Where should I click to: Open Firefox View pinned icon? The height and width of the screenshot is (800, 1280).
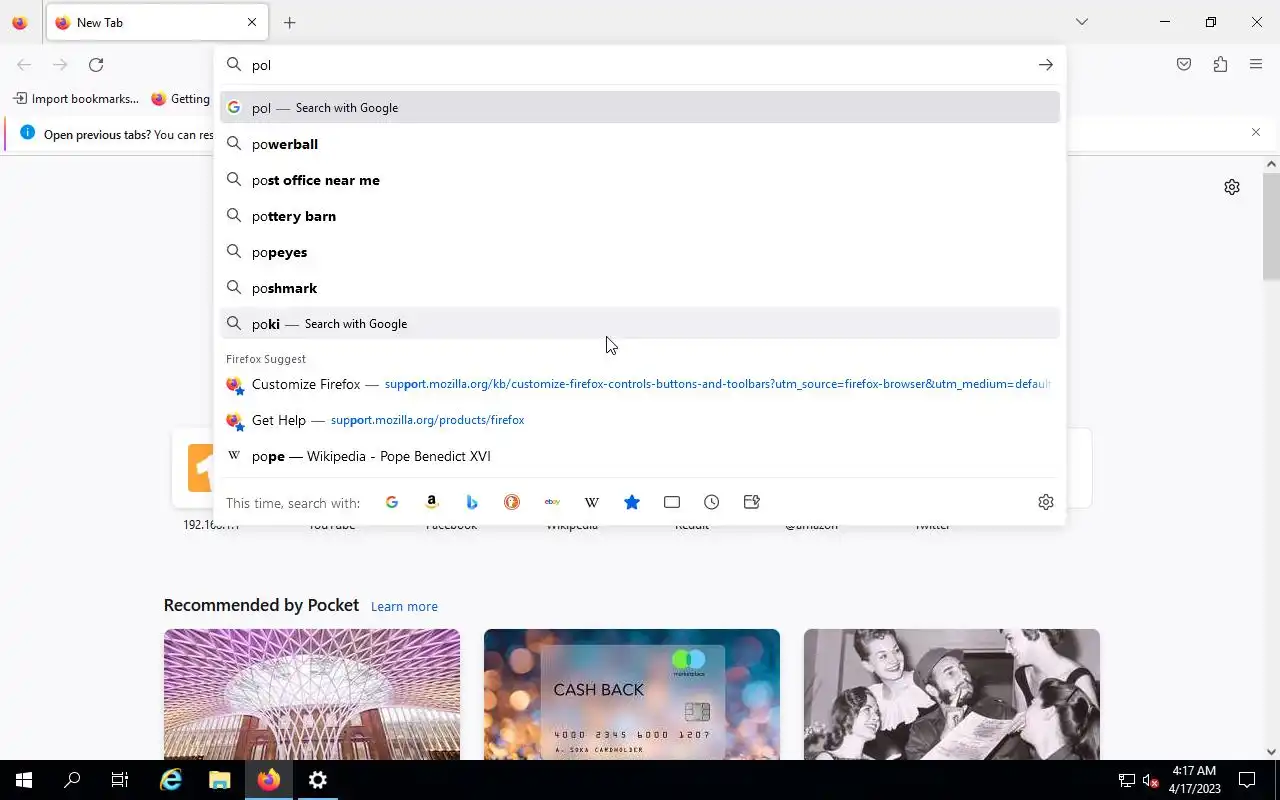click(20, 22)
